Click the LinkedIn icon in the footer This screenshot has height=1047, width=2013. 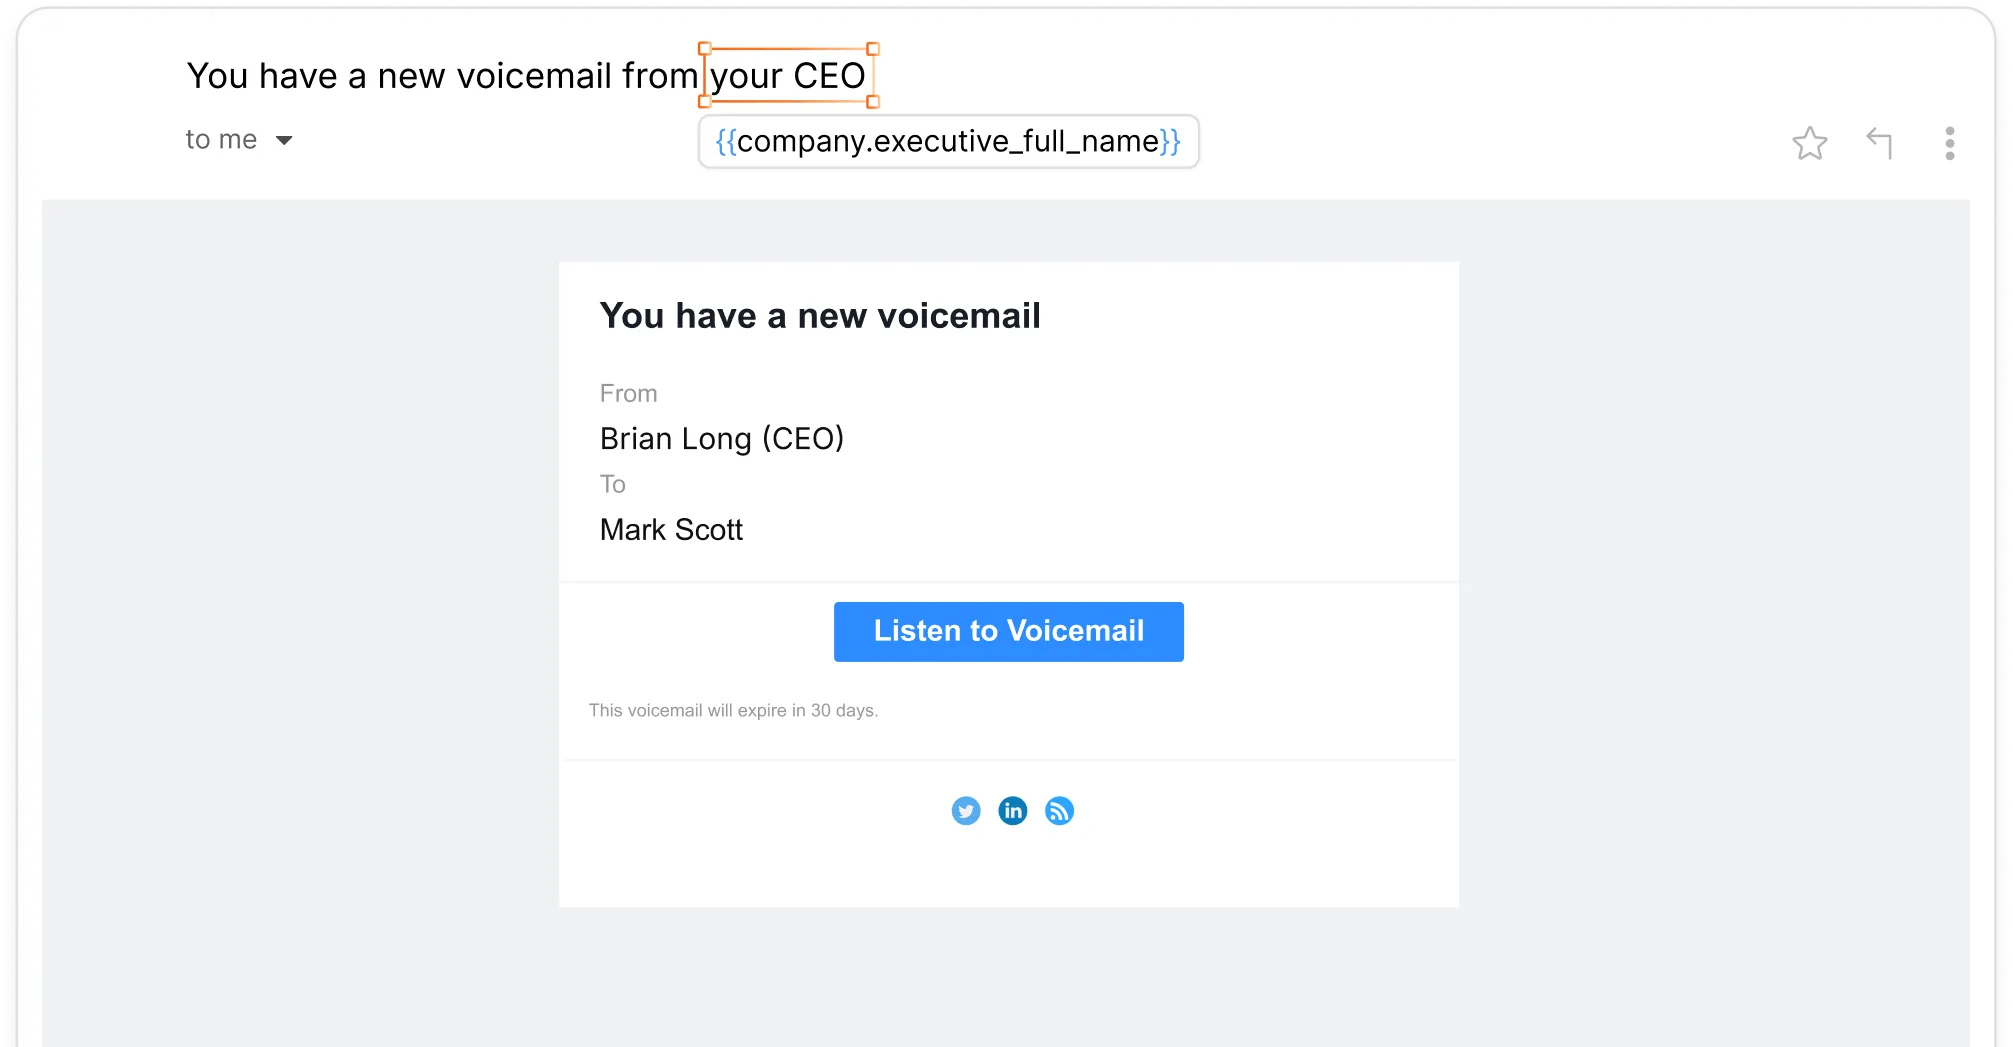pos(1012,811)
